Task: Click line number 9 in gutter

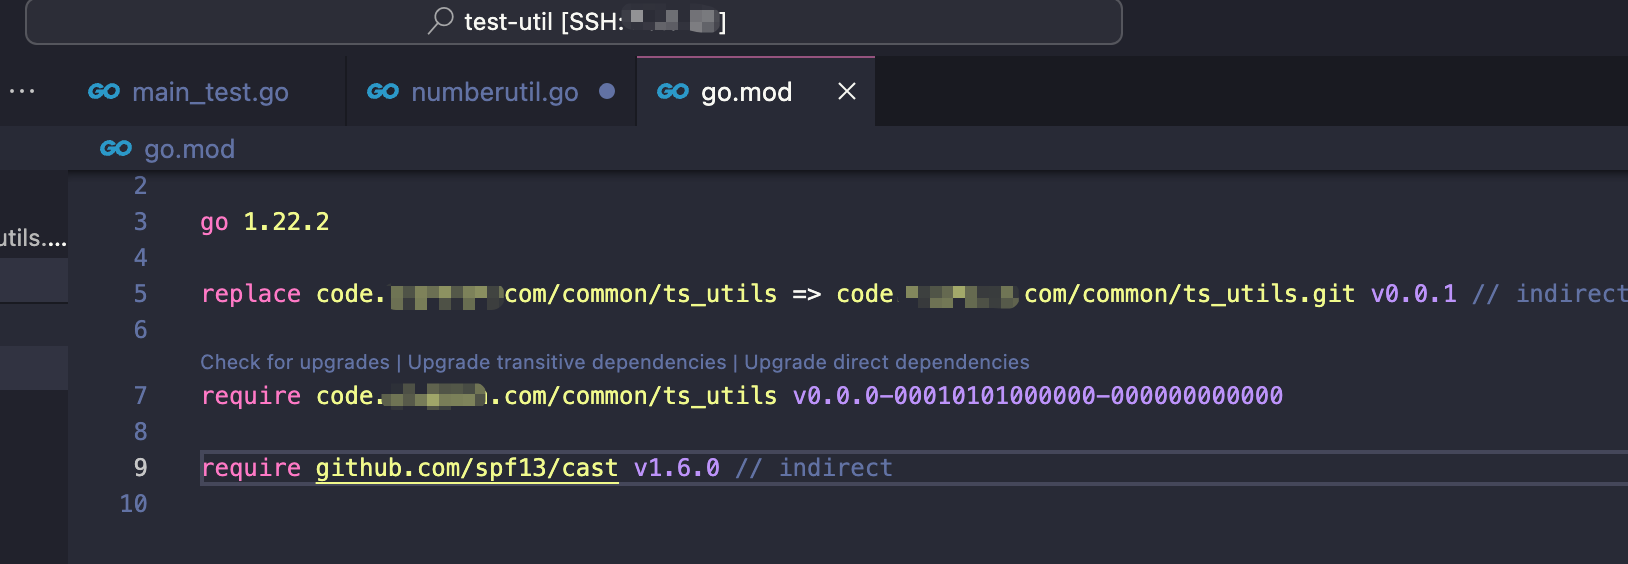Action: point(140,468)
